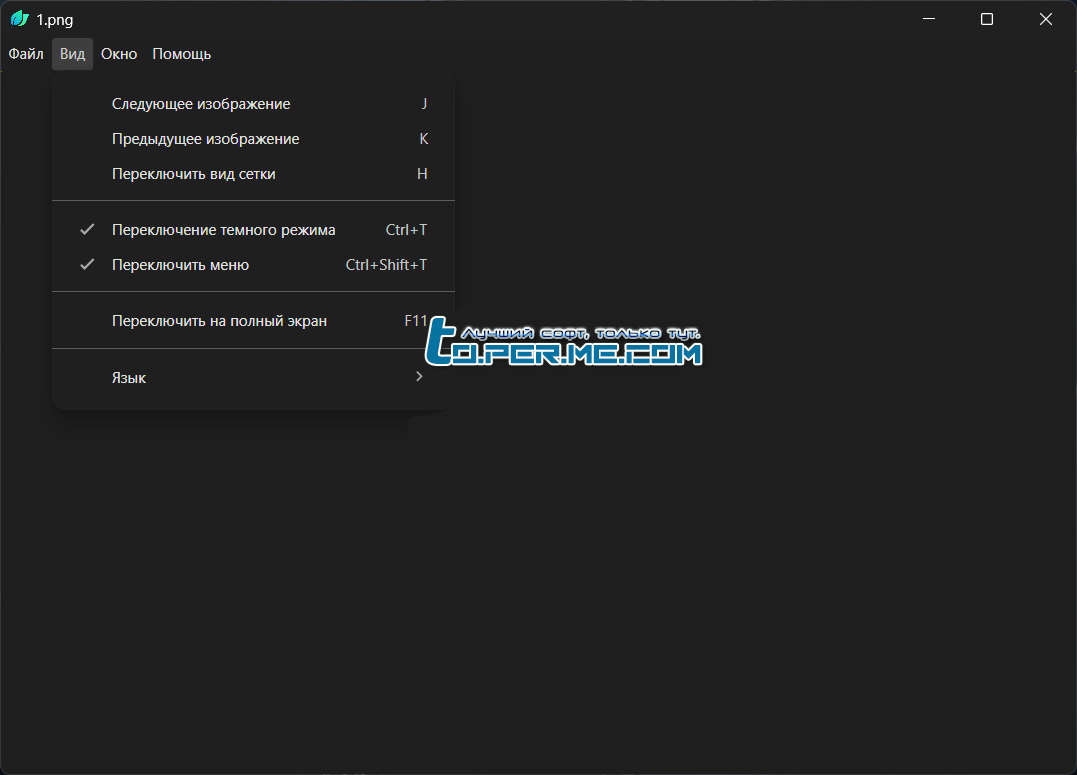
Task: Open the Окно menu
Action: pos(119,54)
